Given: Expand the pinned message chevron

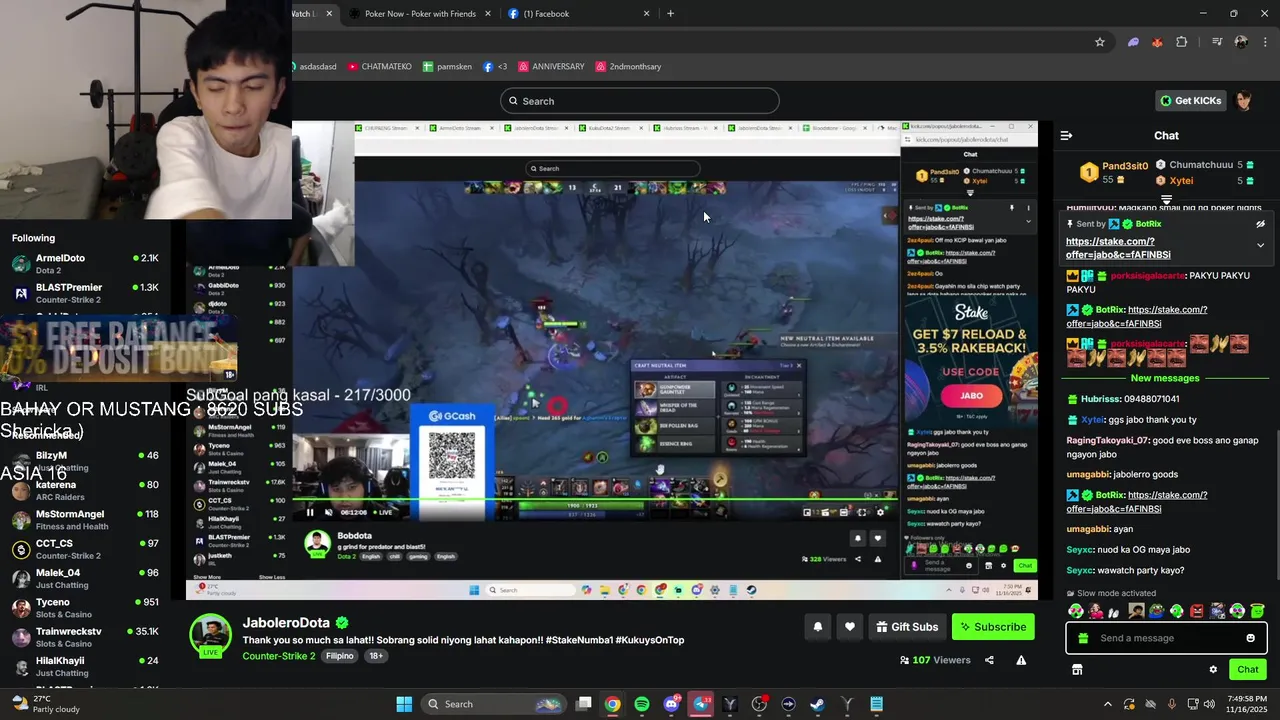Looking at the screenshot, I should click(1260, 245).
